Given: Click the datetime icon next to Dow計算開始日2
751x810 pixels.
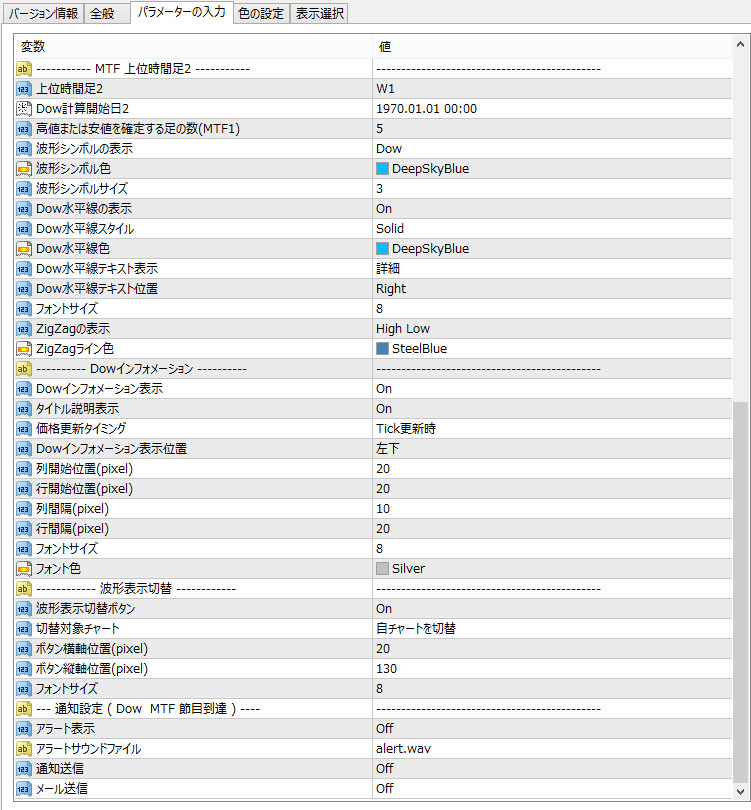Looking at the screenshot, I should click(x=24, y=108).
